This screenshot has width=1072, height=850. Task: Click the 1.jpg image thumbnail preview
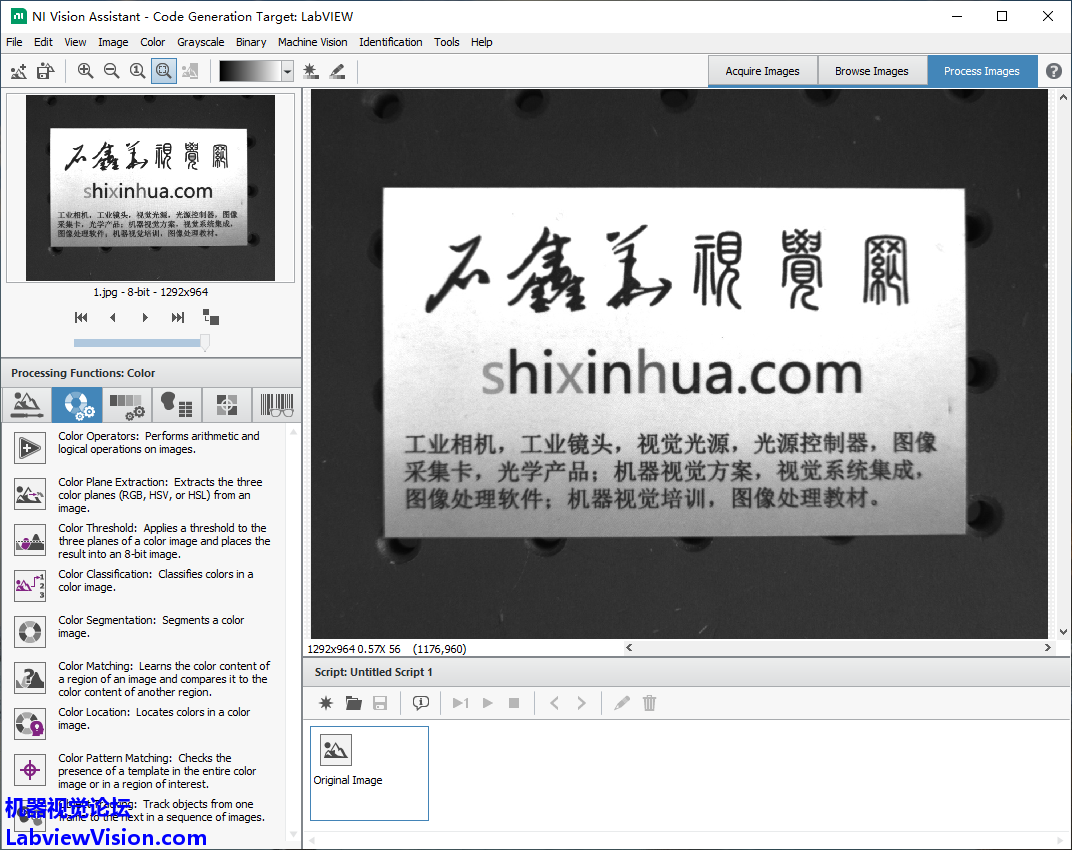pos(150,187)
